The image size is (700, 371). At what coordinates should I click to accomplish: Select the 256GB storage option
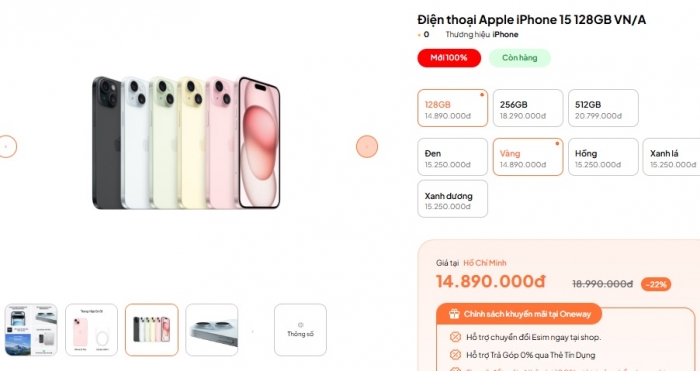528,108
